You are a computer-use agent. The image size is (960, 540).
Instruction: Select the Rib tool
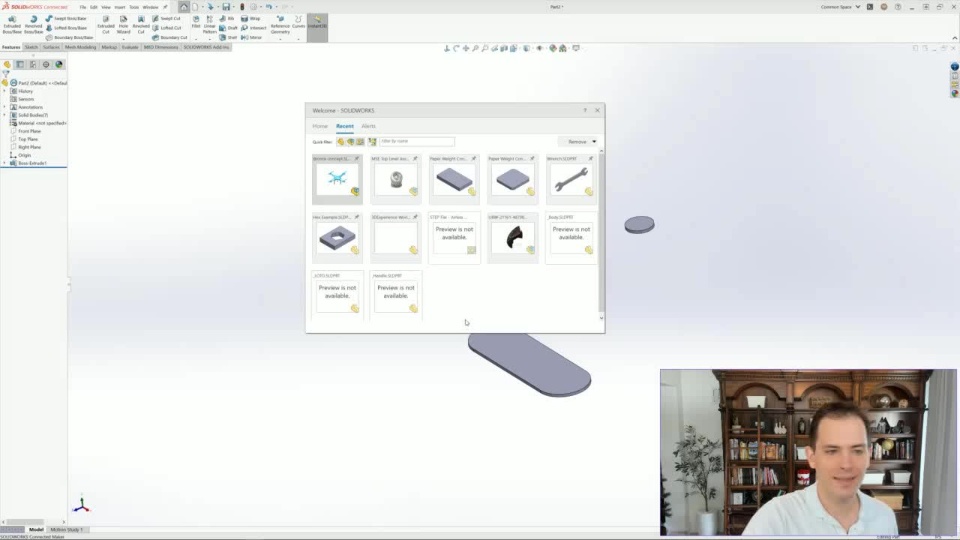pos(227,18)
